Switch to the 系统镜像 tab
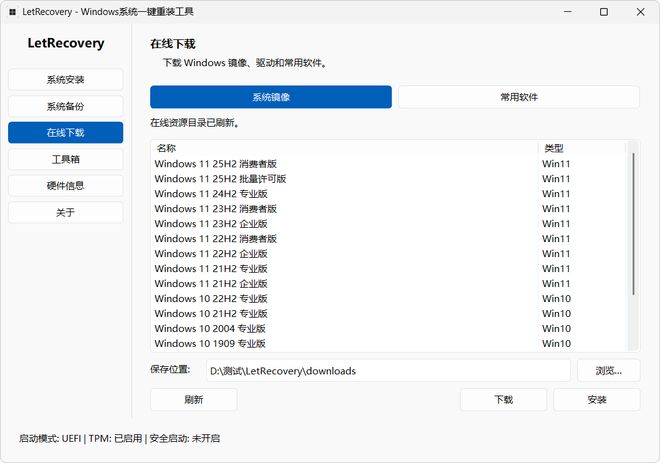 coord(271,97)
